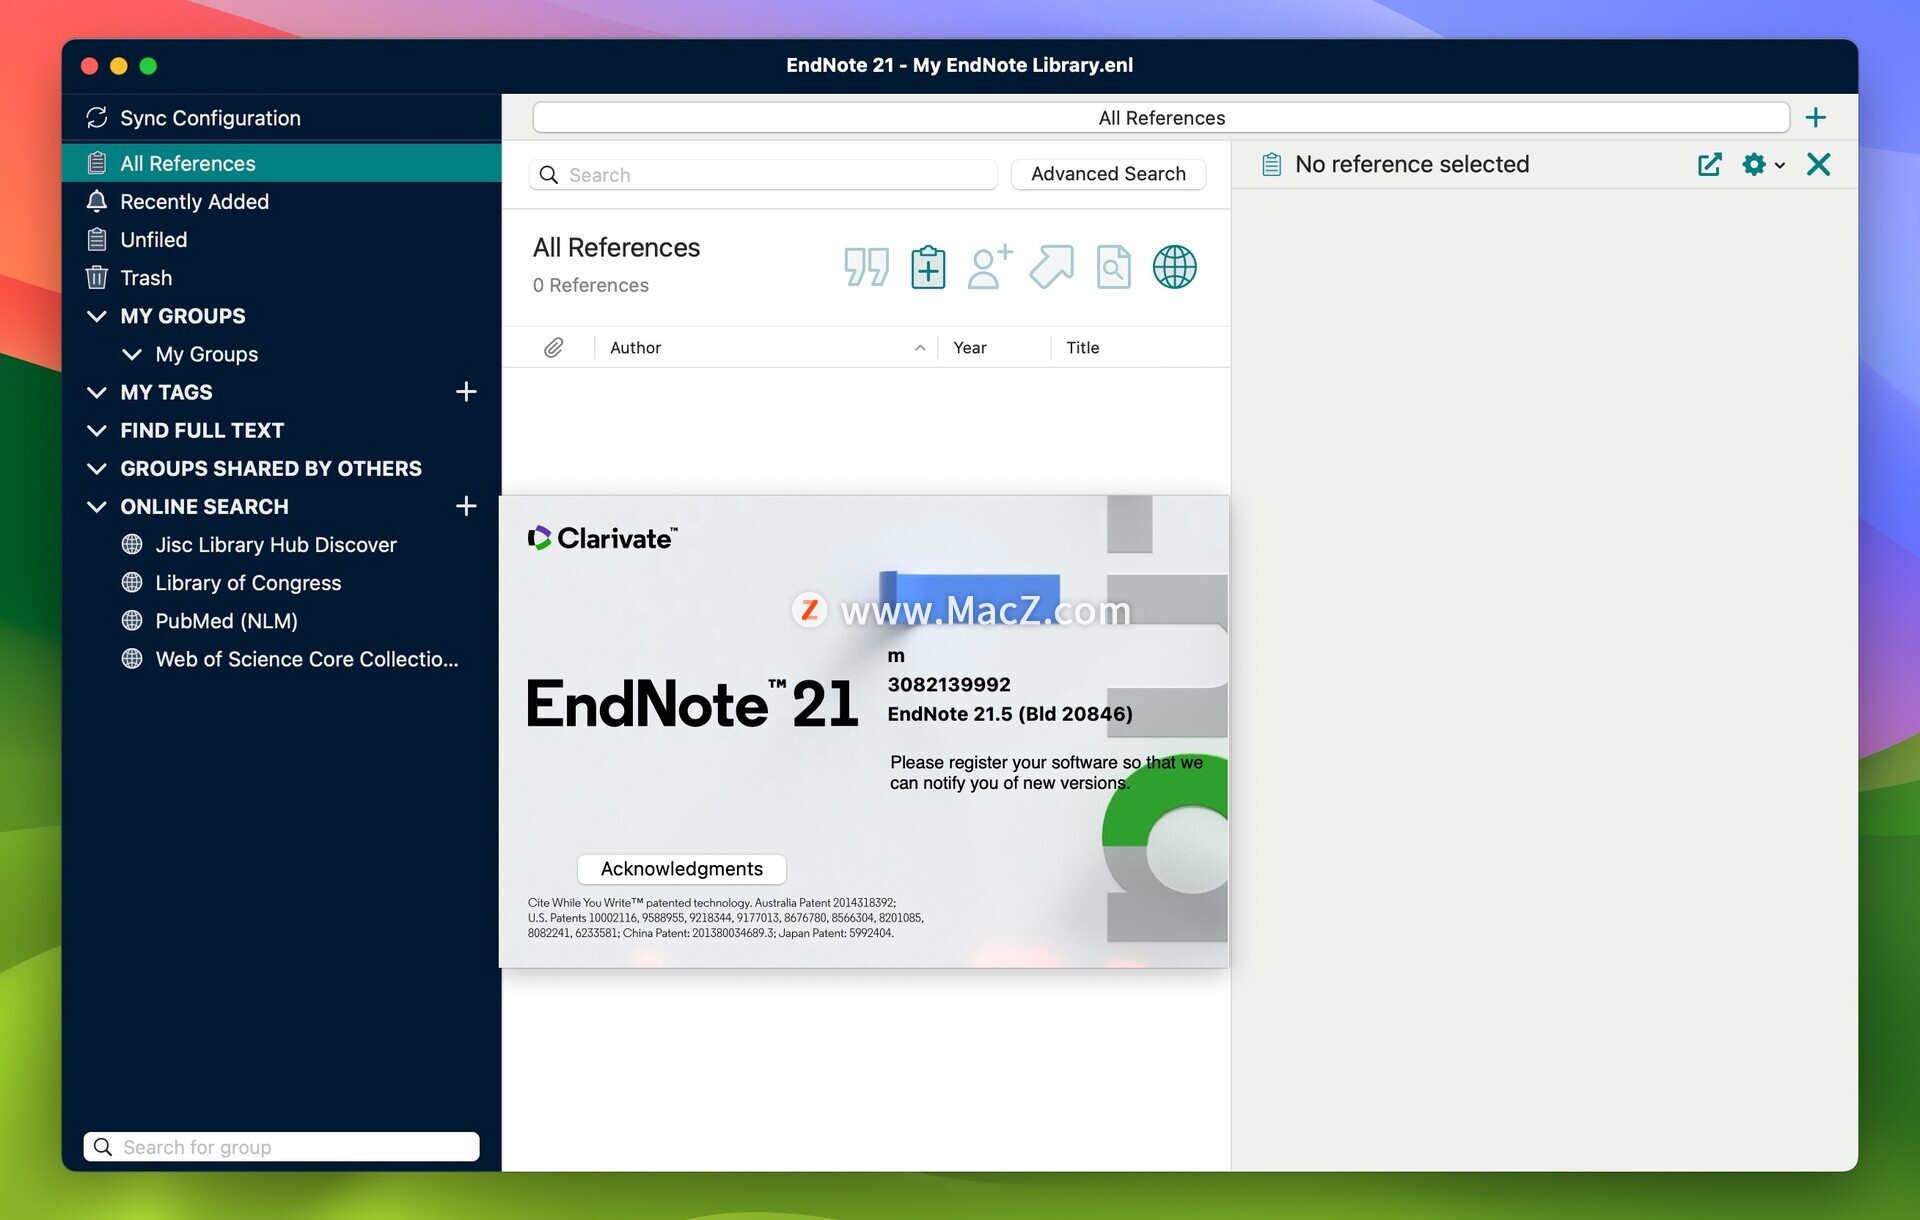Open Library of Congress online search
The height and width of the screenshot is (1220, 1920).
pos(248,582)
